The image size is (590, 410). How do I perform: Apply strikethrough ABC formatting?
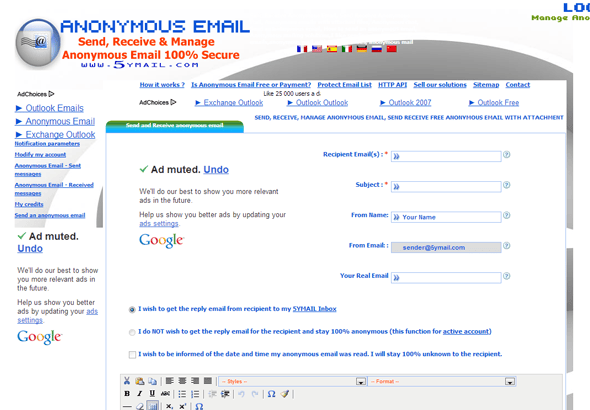pos(165,394)
